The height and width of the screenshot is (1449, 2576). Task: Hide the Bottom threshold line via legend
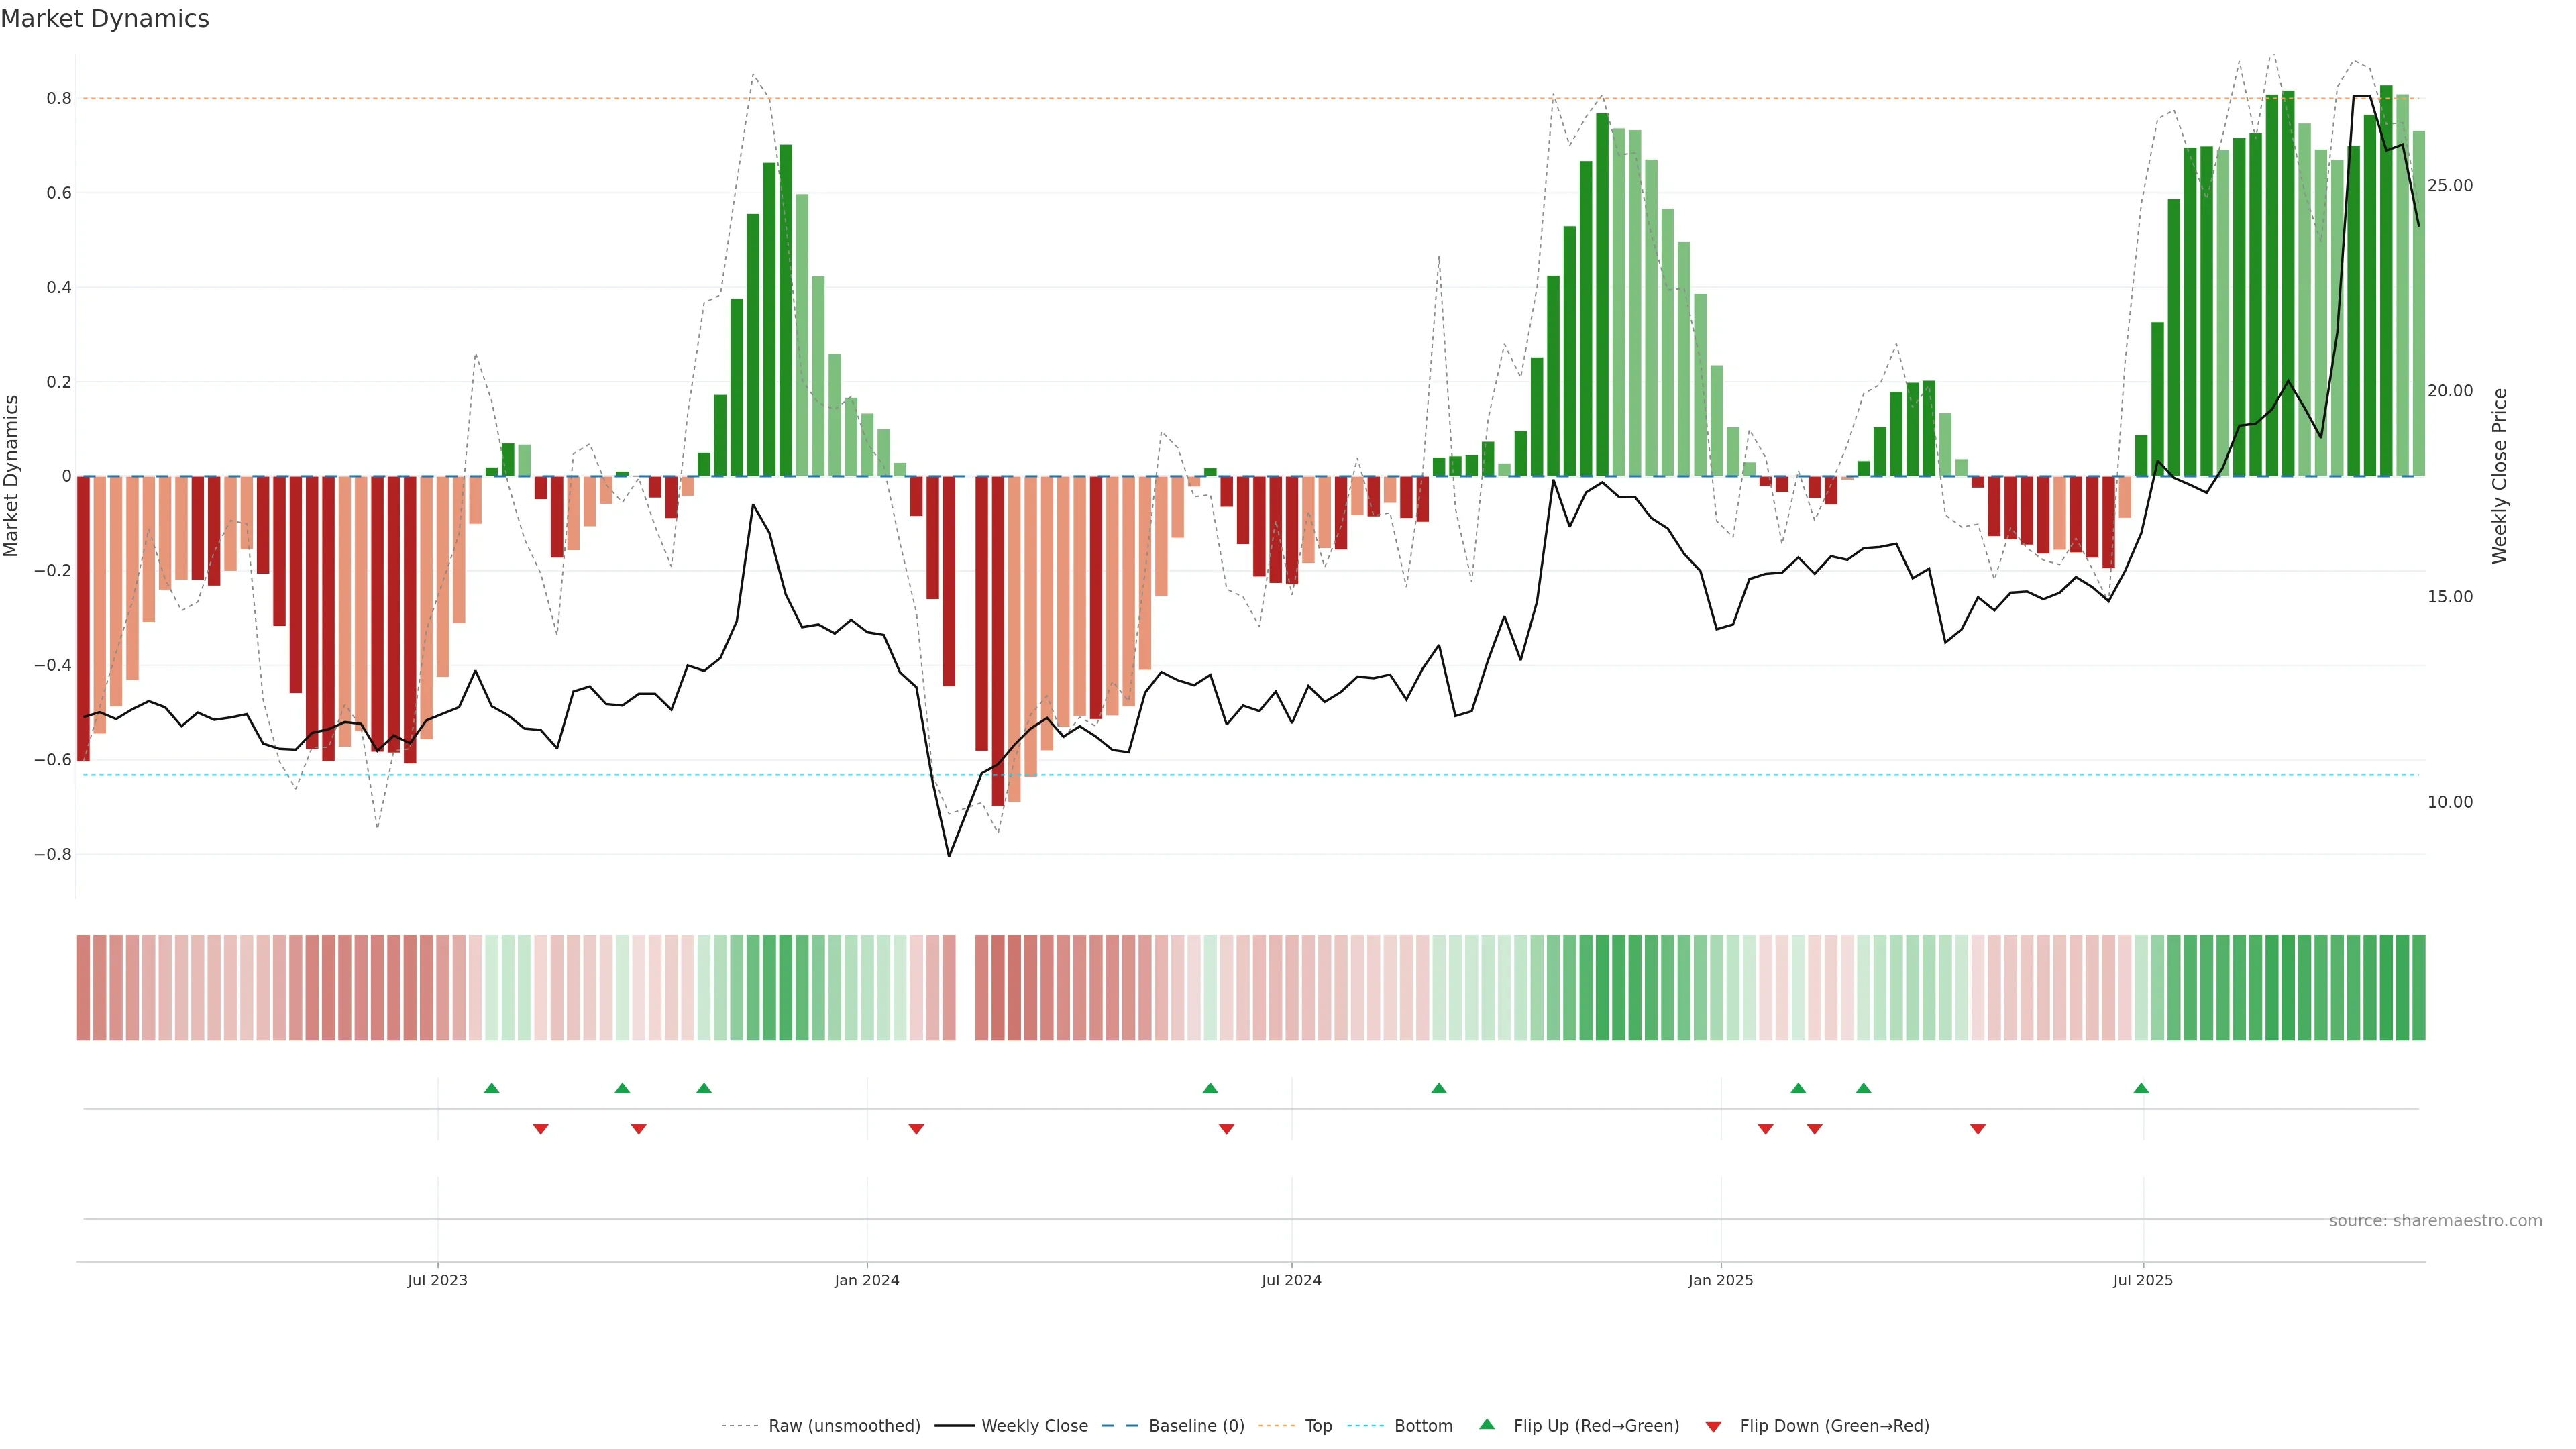pyautogui.click(x=1423, y=1426)
